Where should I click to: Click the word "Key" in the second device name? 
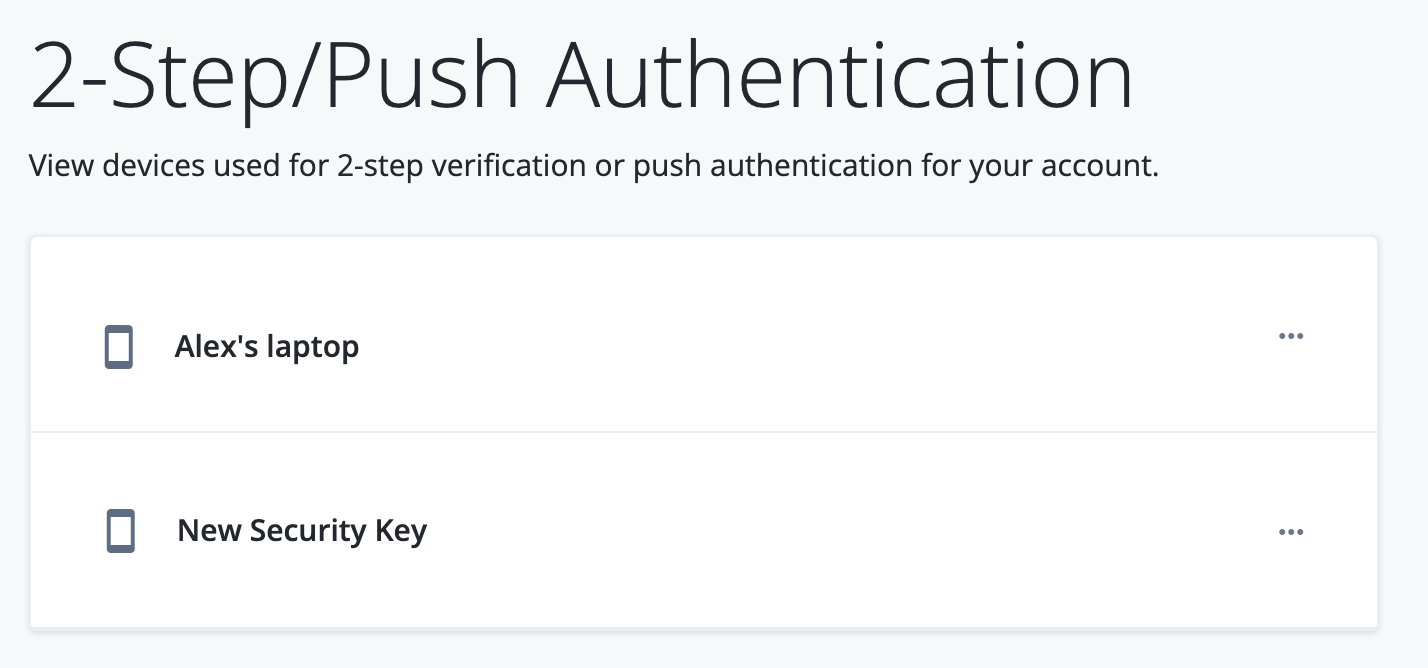click(x=401, y=531)
